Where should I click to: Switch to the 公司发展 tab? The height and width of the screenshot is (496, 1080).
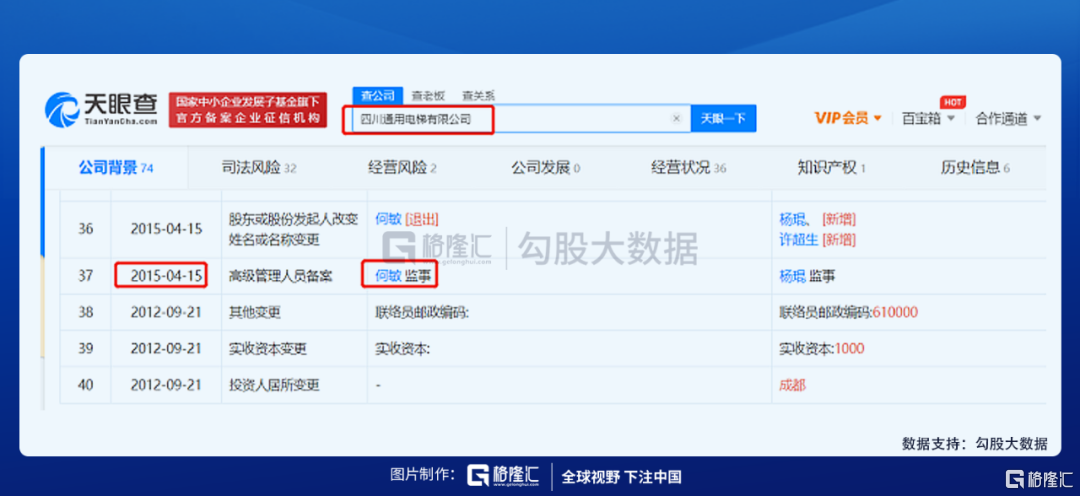pos(546,167)
